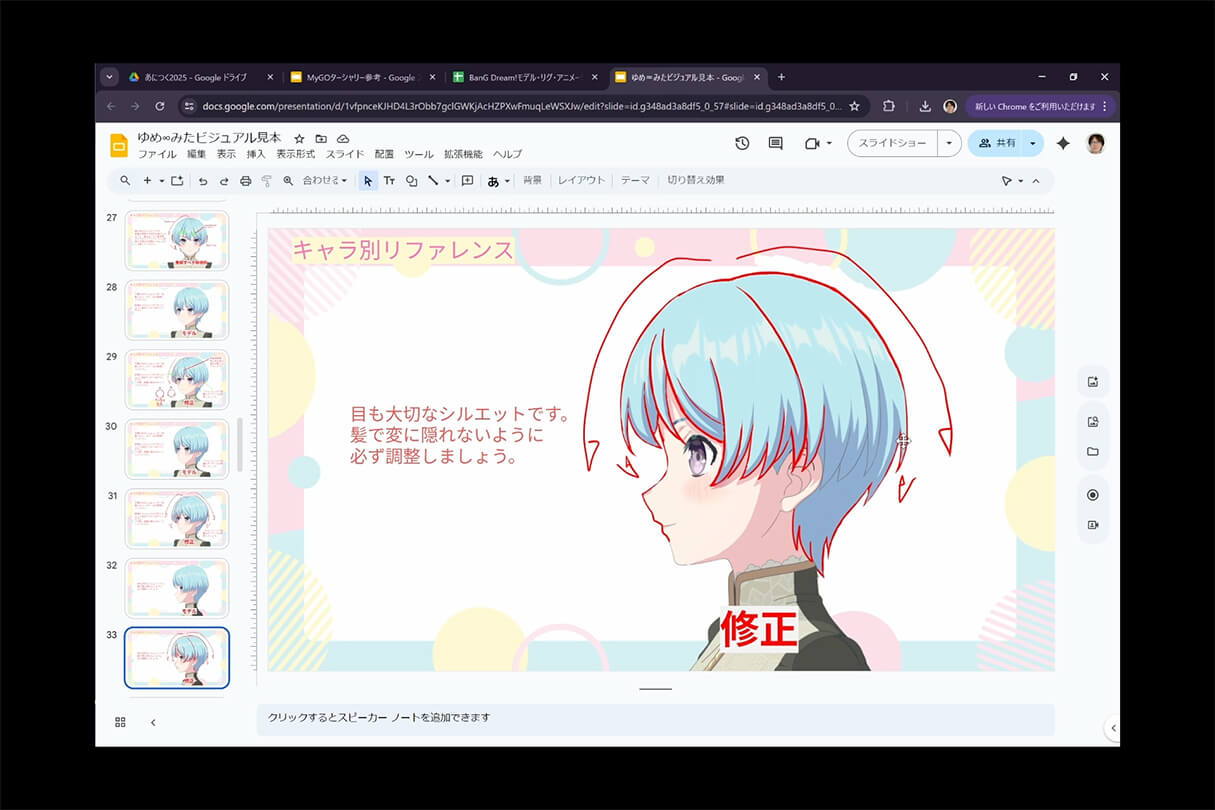Collapse the filmstrip with the left chevron

[152, 722]
